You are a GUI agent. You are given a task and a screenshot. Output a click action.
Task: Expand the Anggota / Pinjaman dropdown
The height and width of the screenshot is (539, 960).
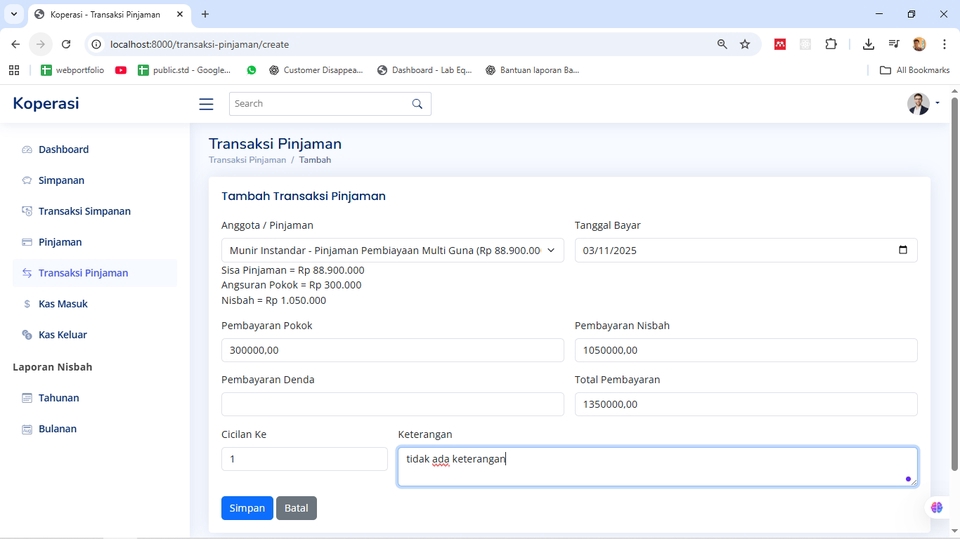pos(392,251)
